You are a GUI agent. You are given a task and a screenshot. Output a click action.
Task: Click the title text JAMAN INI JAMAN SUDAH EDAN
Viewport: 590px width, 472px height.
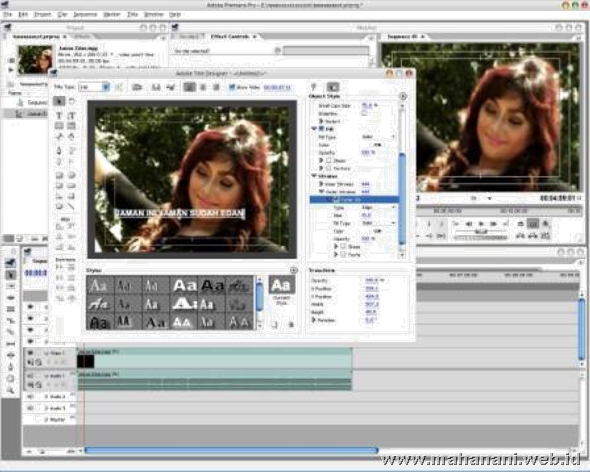179,213
